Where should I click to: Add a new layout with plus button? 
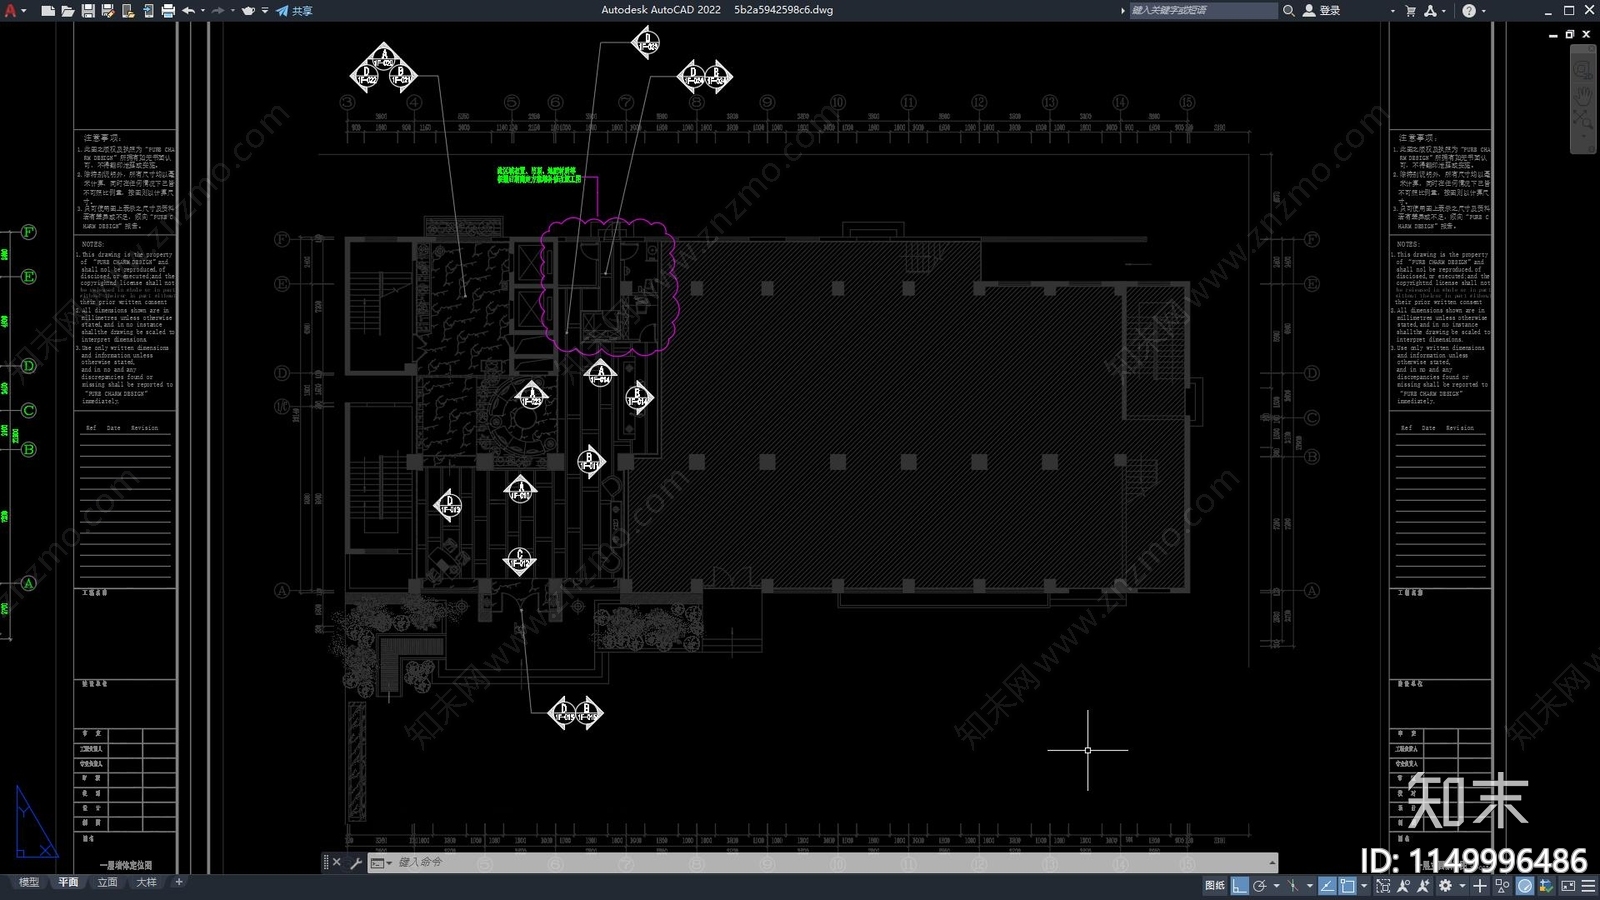coord(179,882)
